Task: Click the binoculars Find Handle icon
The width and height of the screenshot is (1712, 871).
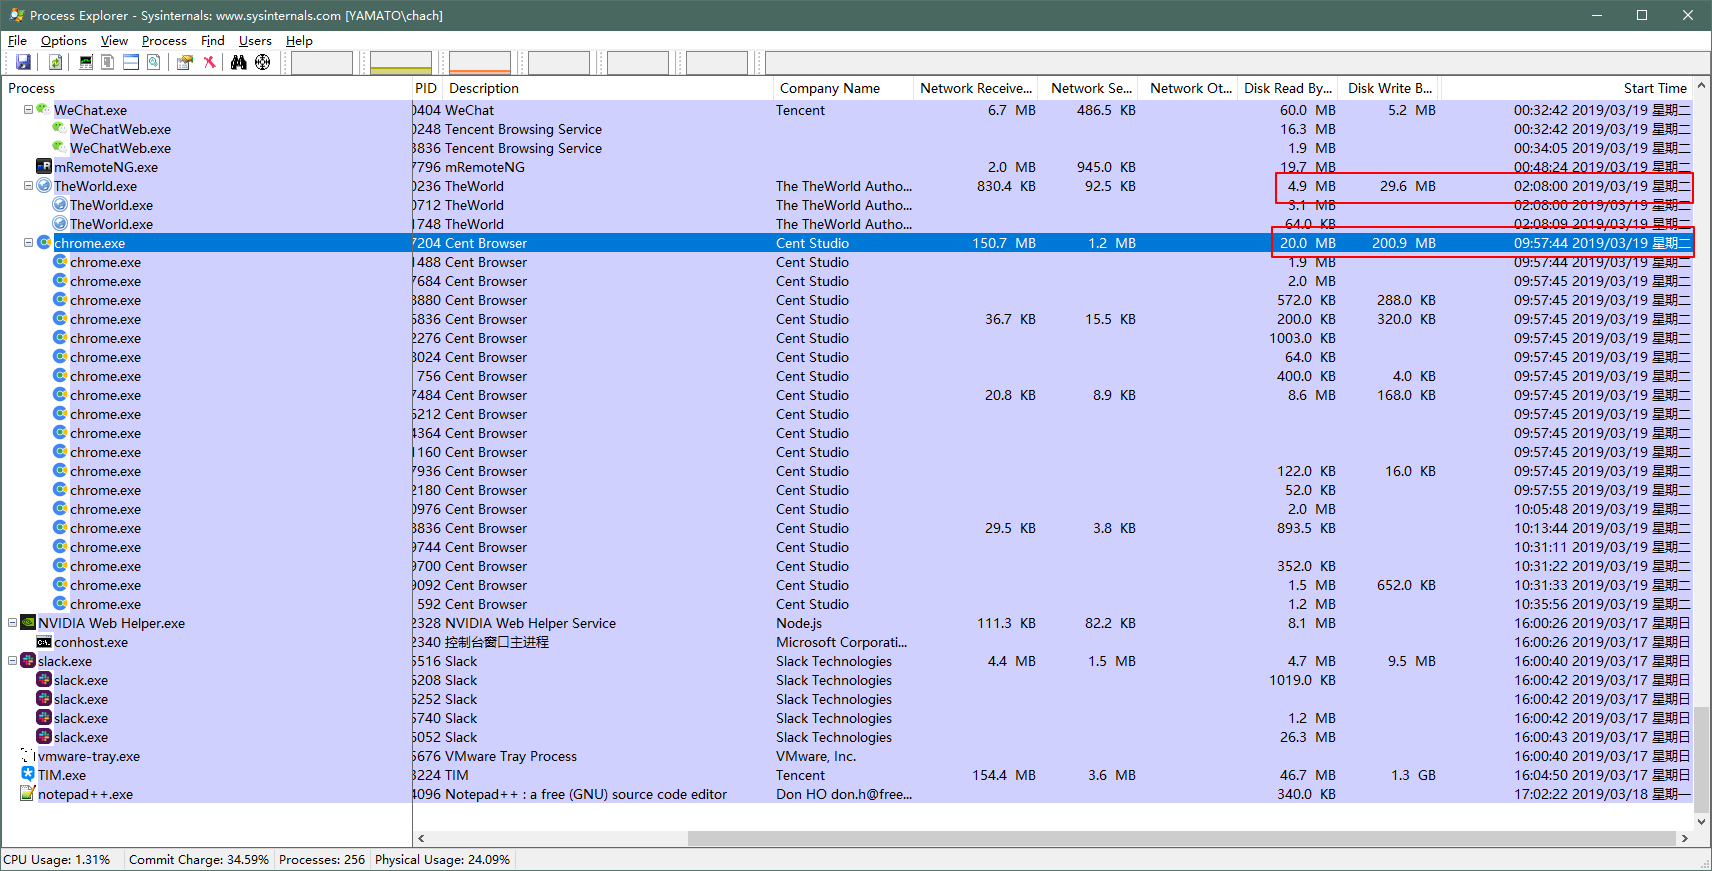Action: tap(239, 62)
